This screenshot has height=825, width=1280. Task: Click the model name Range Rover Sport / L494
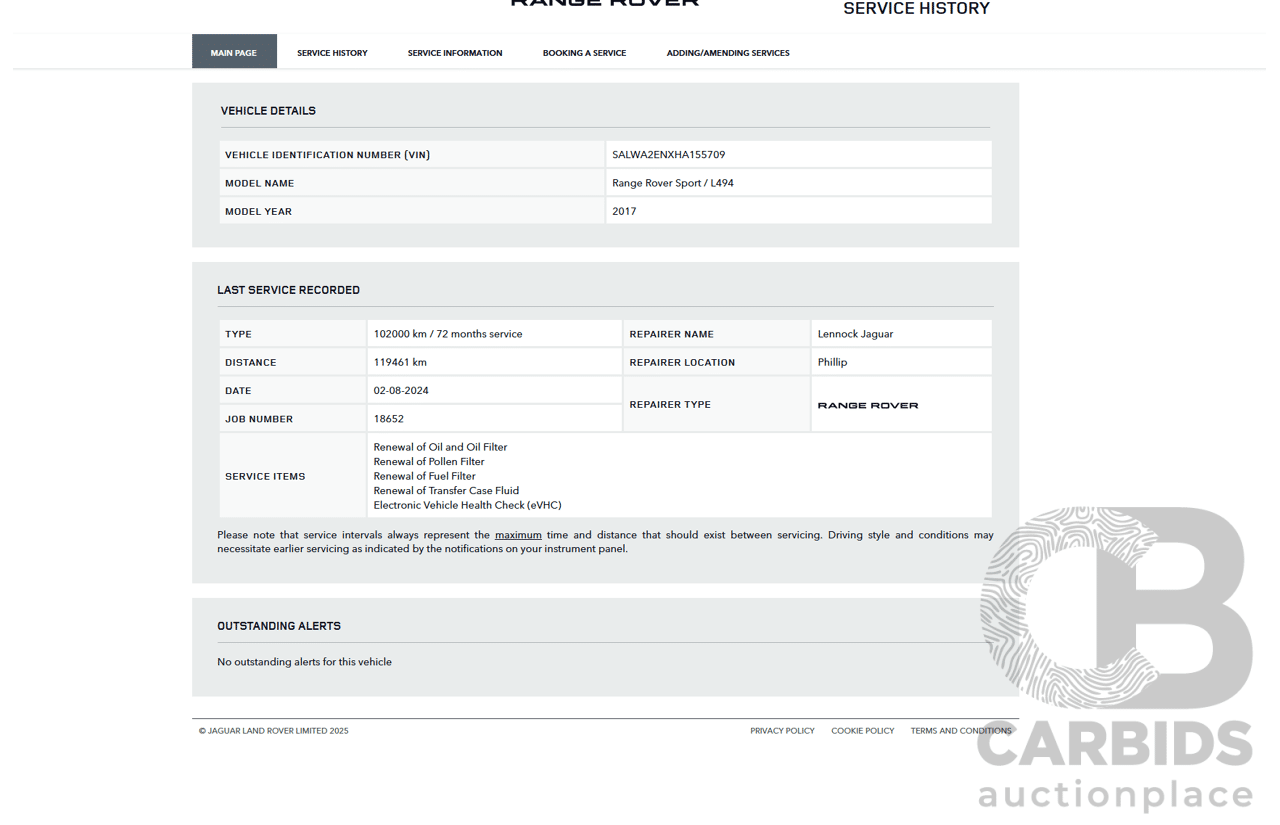click(673, 183)
